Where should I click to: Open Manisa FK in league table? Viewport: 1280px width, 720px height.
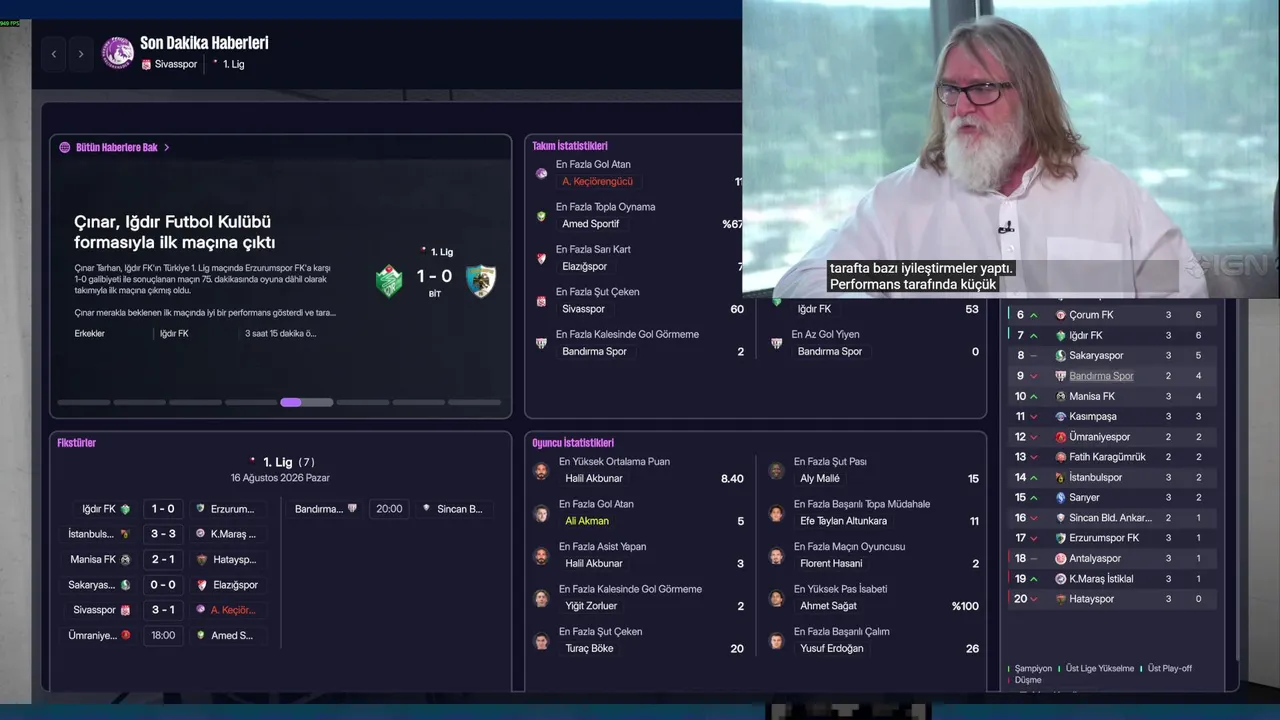pyautogui.click(x=1092, y=396)
